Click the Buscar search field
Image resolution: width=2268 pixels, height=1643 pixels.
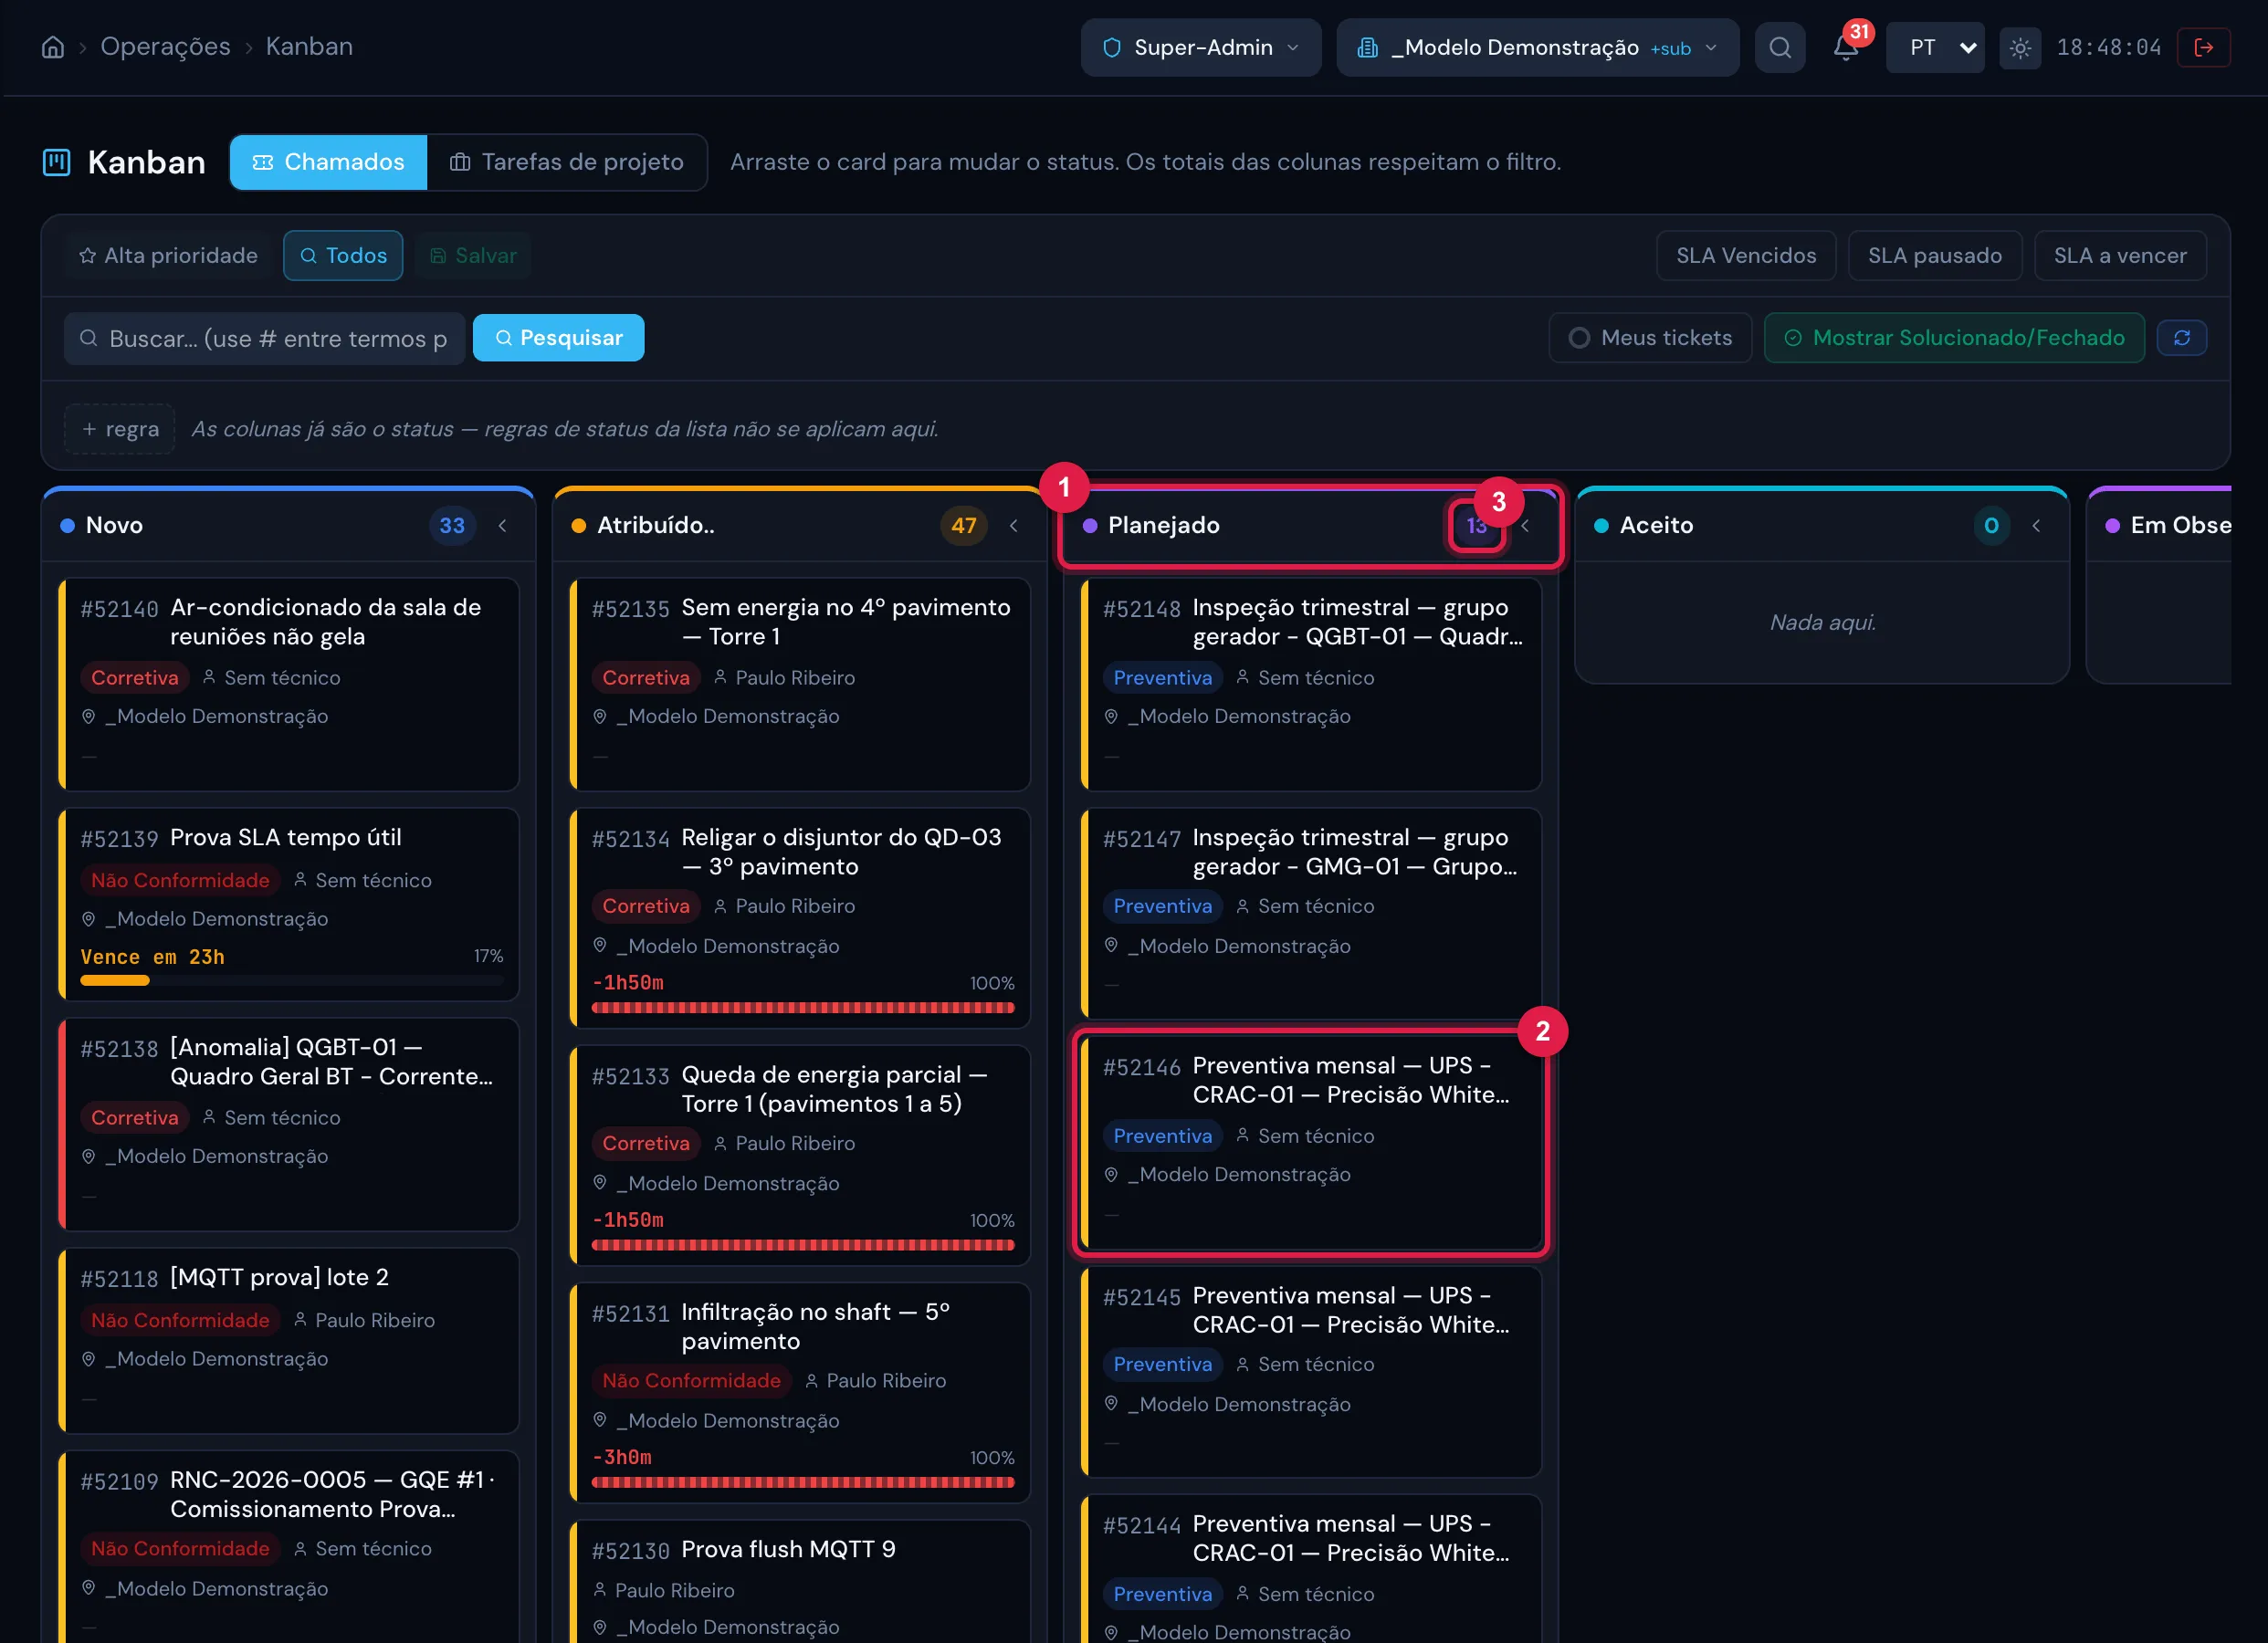click(x=265, y=339)
